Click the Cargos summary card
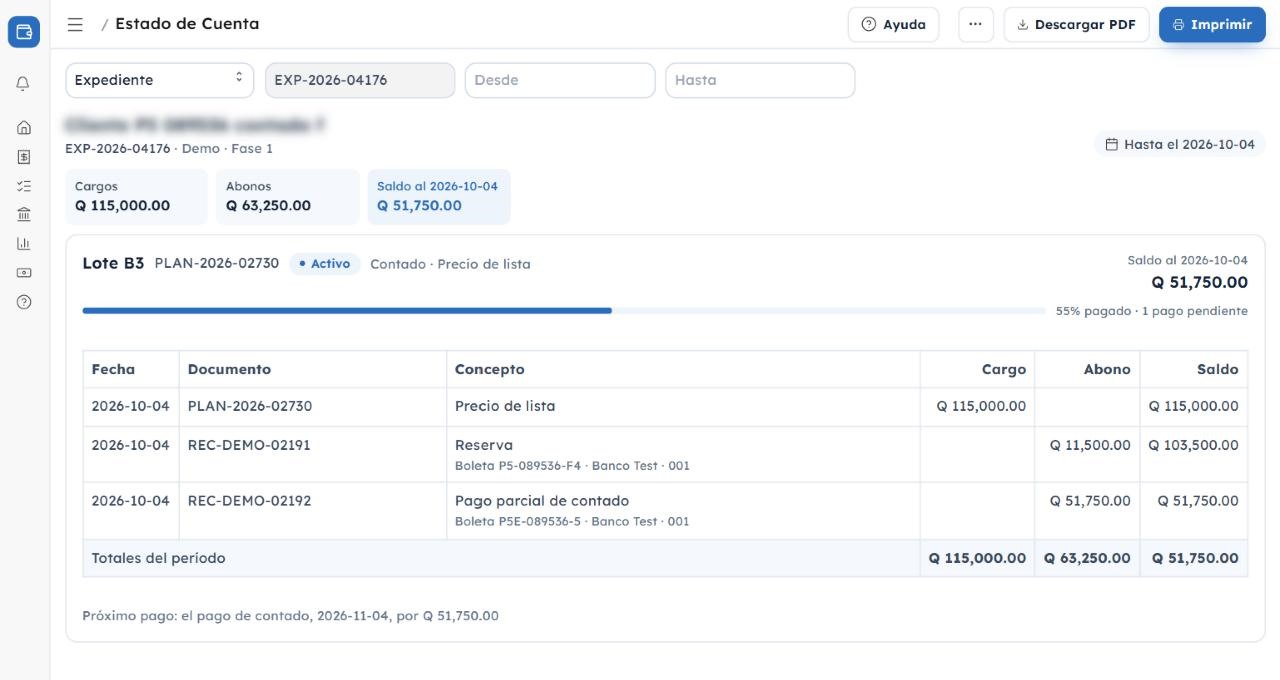 136,196
